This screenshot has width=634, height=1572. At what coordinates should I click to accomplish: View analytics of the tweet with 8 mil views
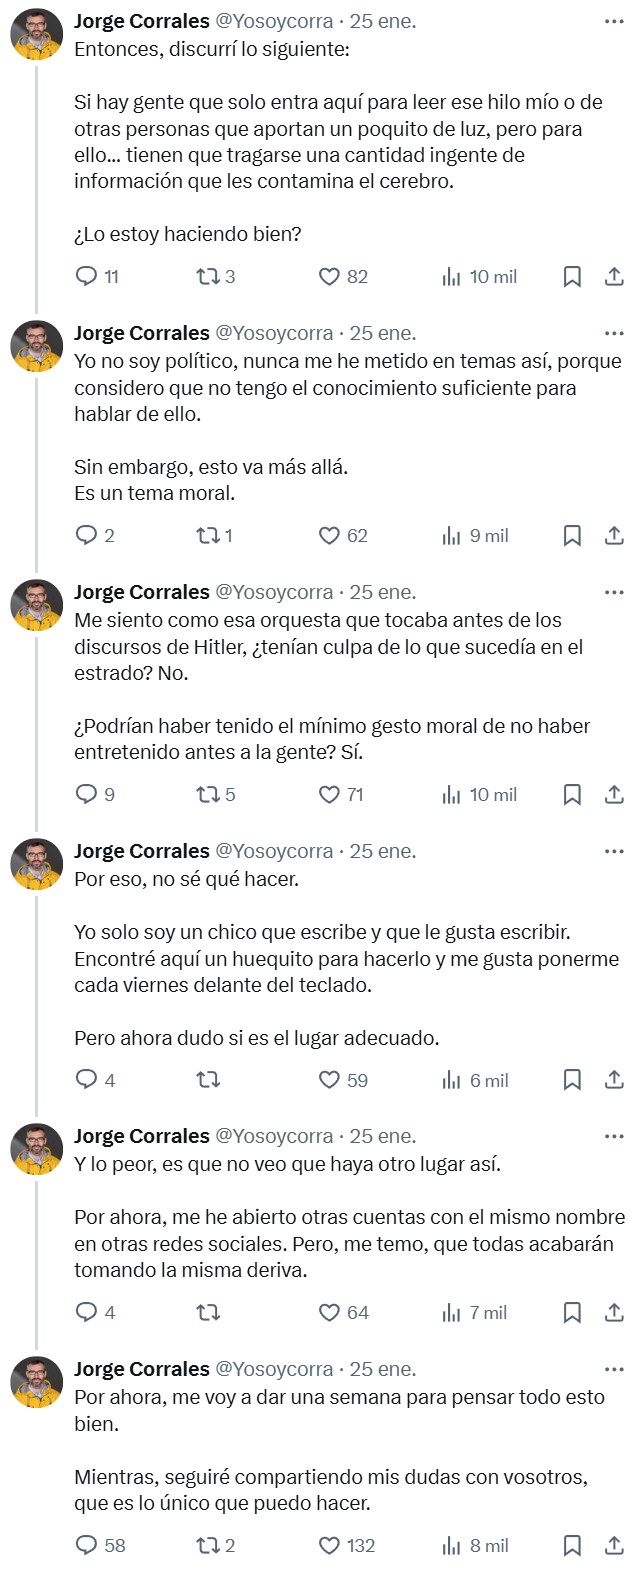click(448, 1545)
